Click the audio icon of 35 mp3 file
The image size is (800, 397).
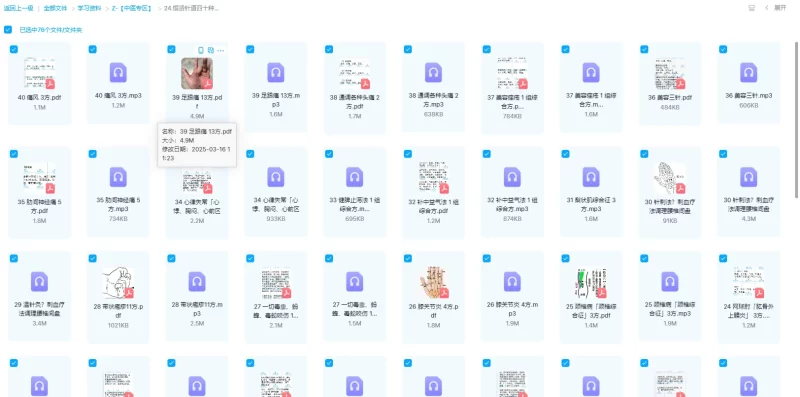pyautogui.click(x=118, y=177)
